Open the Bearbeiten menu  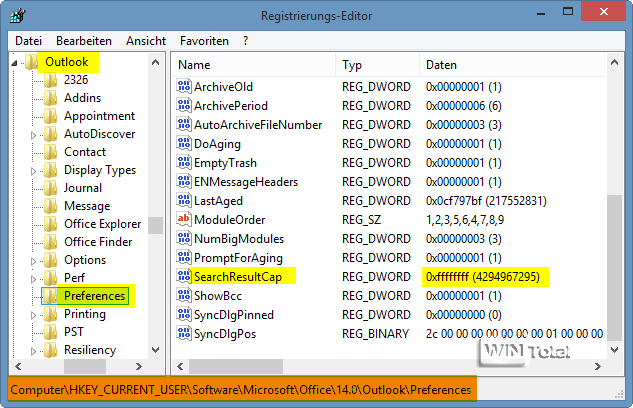[x=84, y=41]
